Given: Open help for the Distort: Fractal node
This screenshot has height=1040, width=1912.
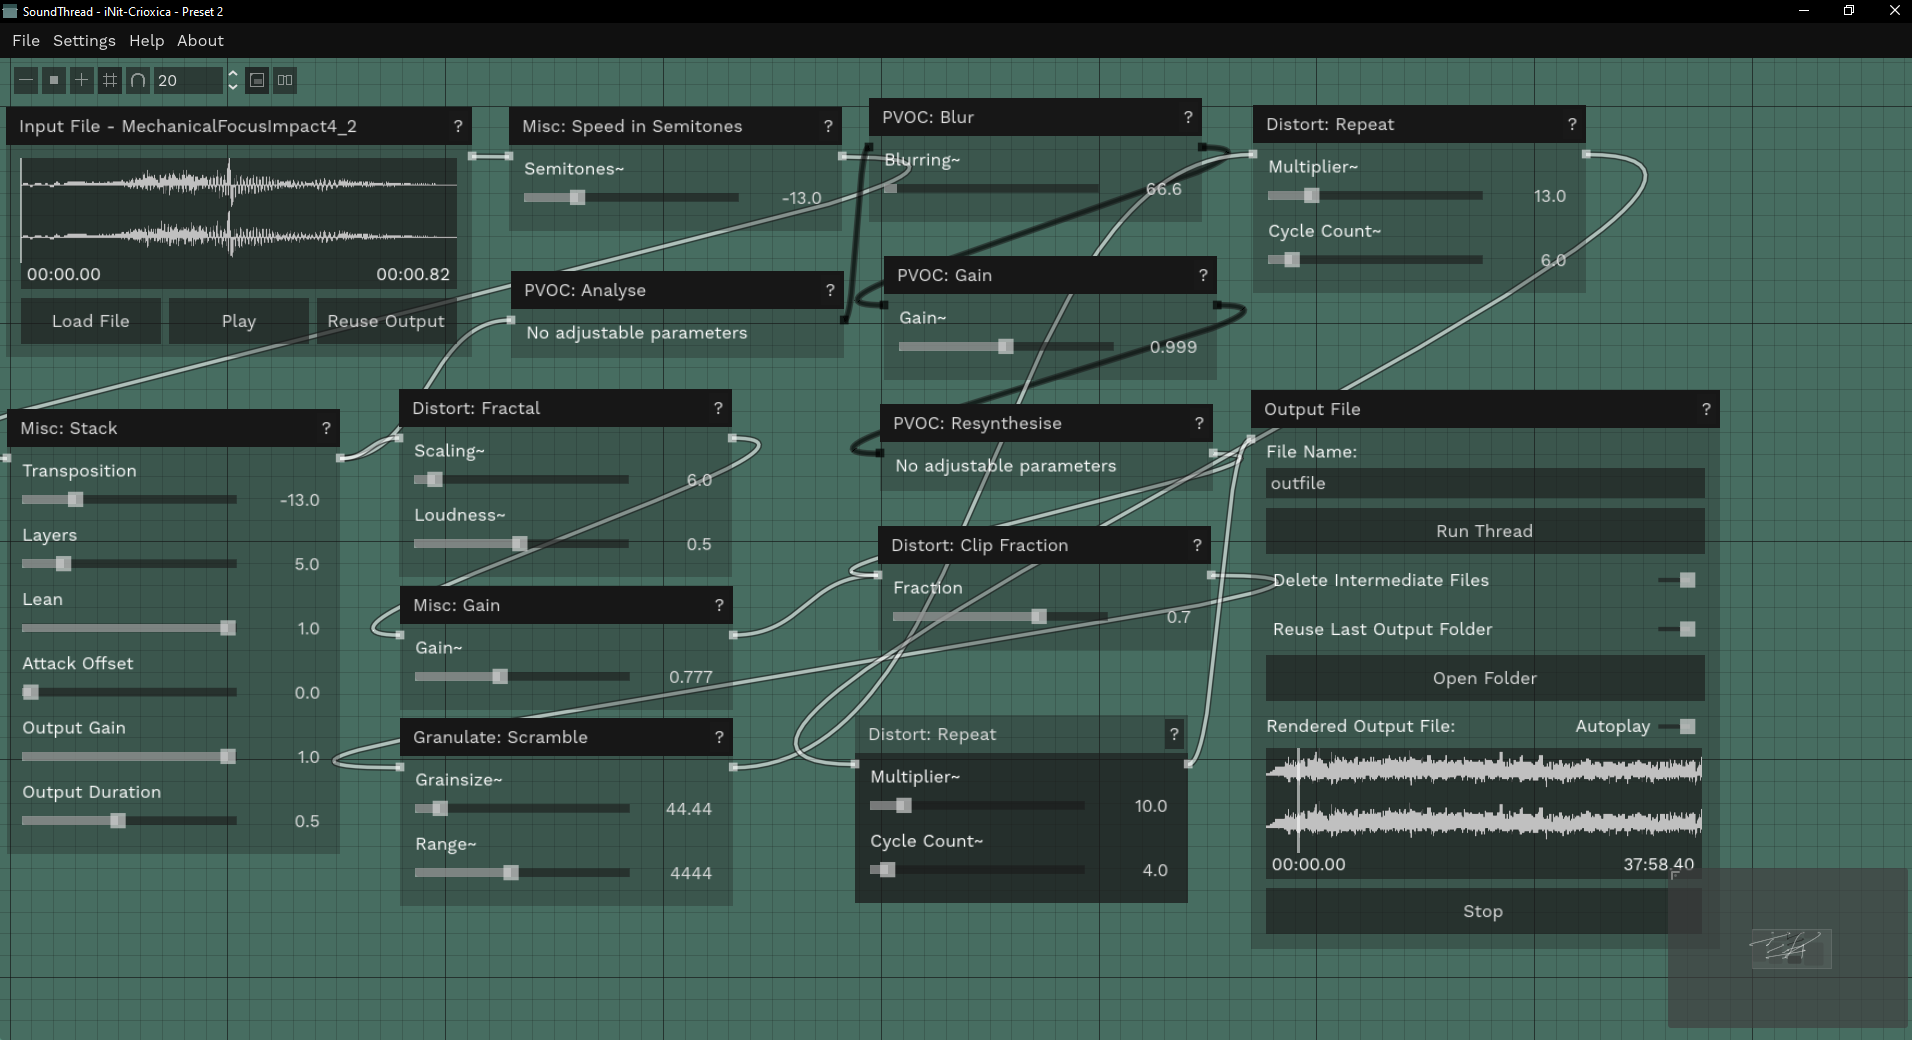Looking at the screenshot, I should tap(718, 408).
